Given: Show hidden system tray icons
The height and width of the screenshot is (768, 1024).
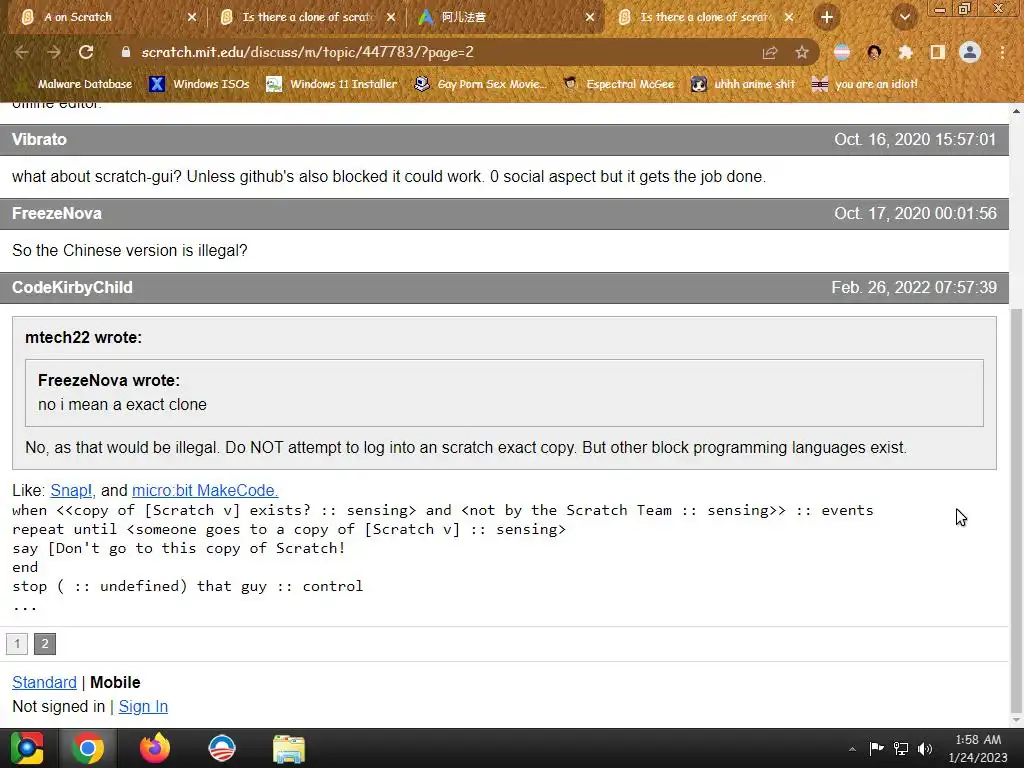Looking at the screenshot, I should pos(852,749).
